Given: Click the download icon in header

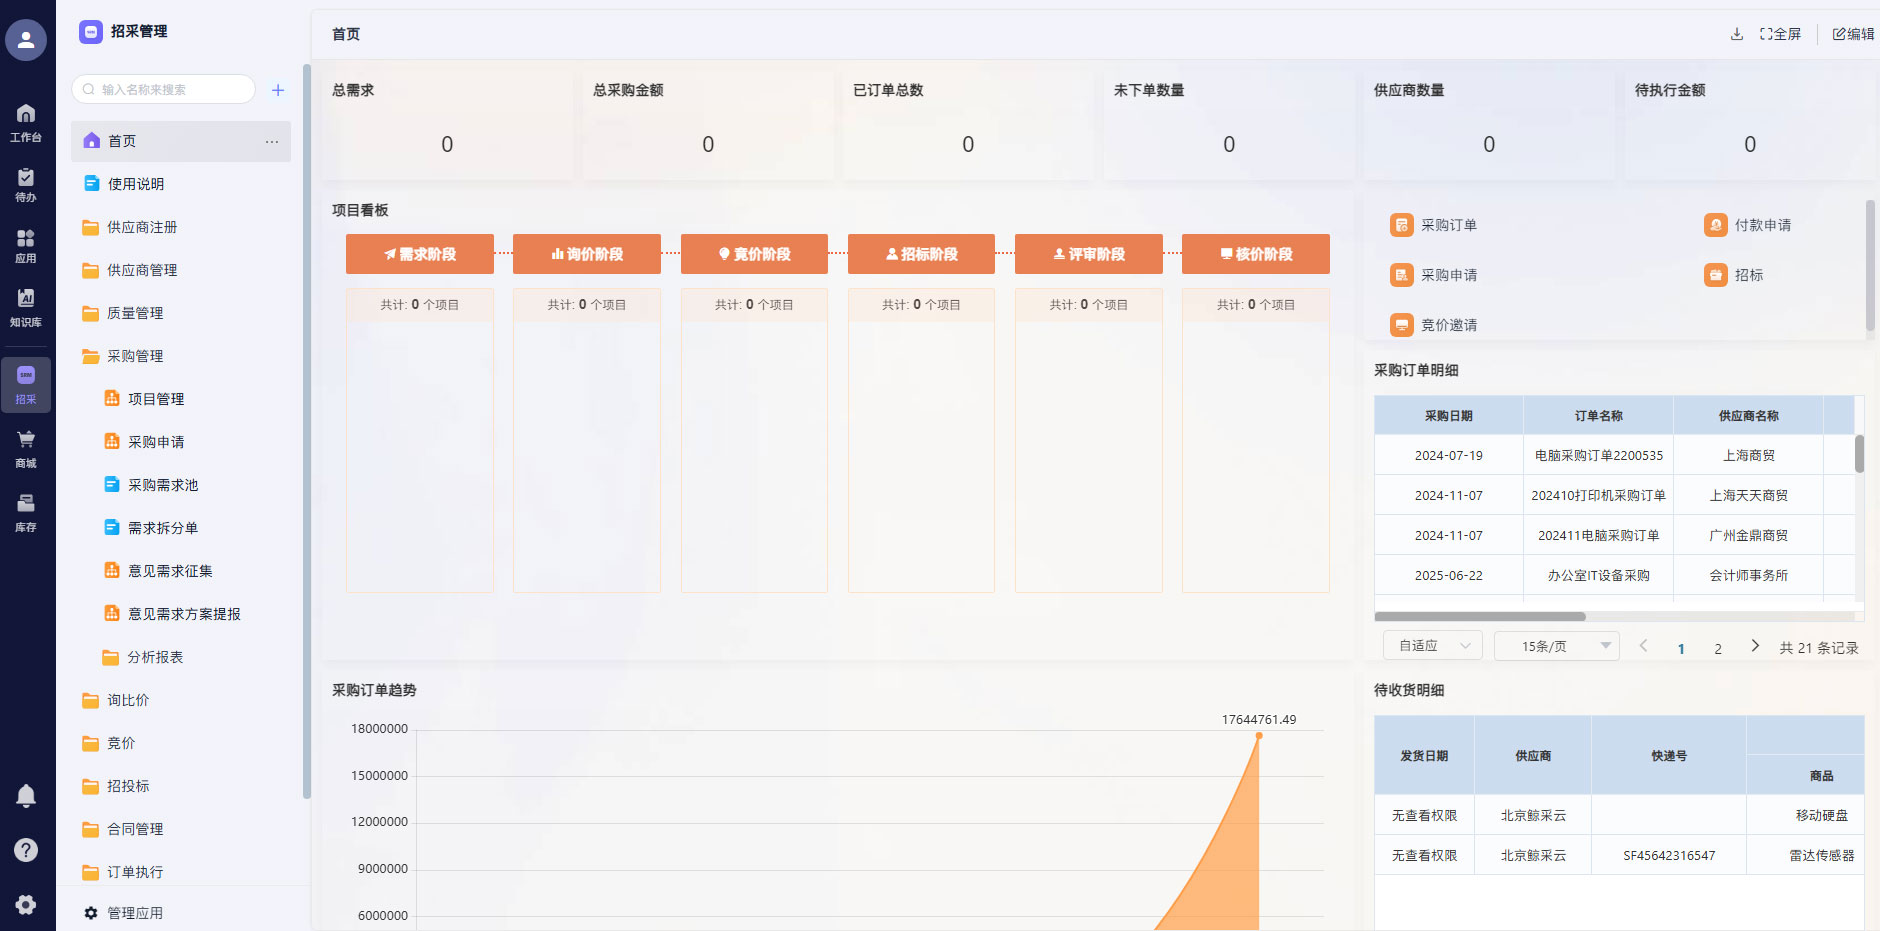Looking at the screenshot, I should (1737, 34).
